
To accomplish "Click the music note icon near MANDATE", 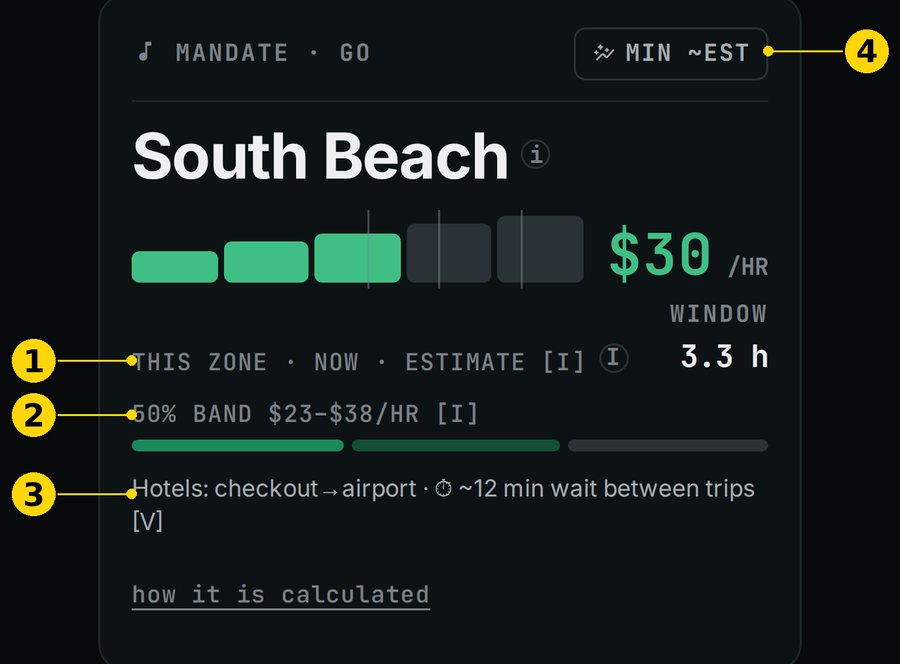I will pyautogui.click(x=146, y=52).
